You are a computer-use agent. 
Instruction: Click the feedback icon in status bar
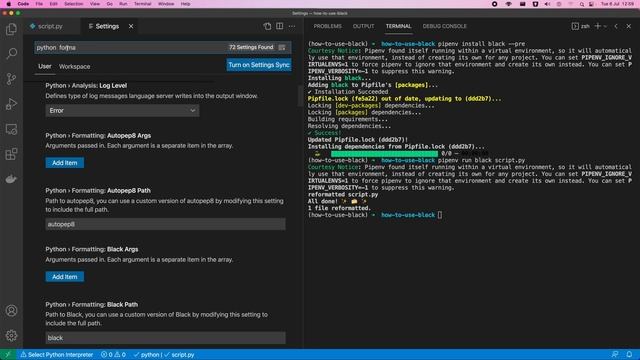pyautogui.click(x=615, y=355)
